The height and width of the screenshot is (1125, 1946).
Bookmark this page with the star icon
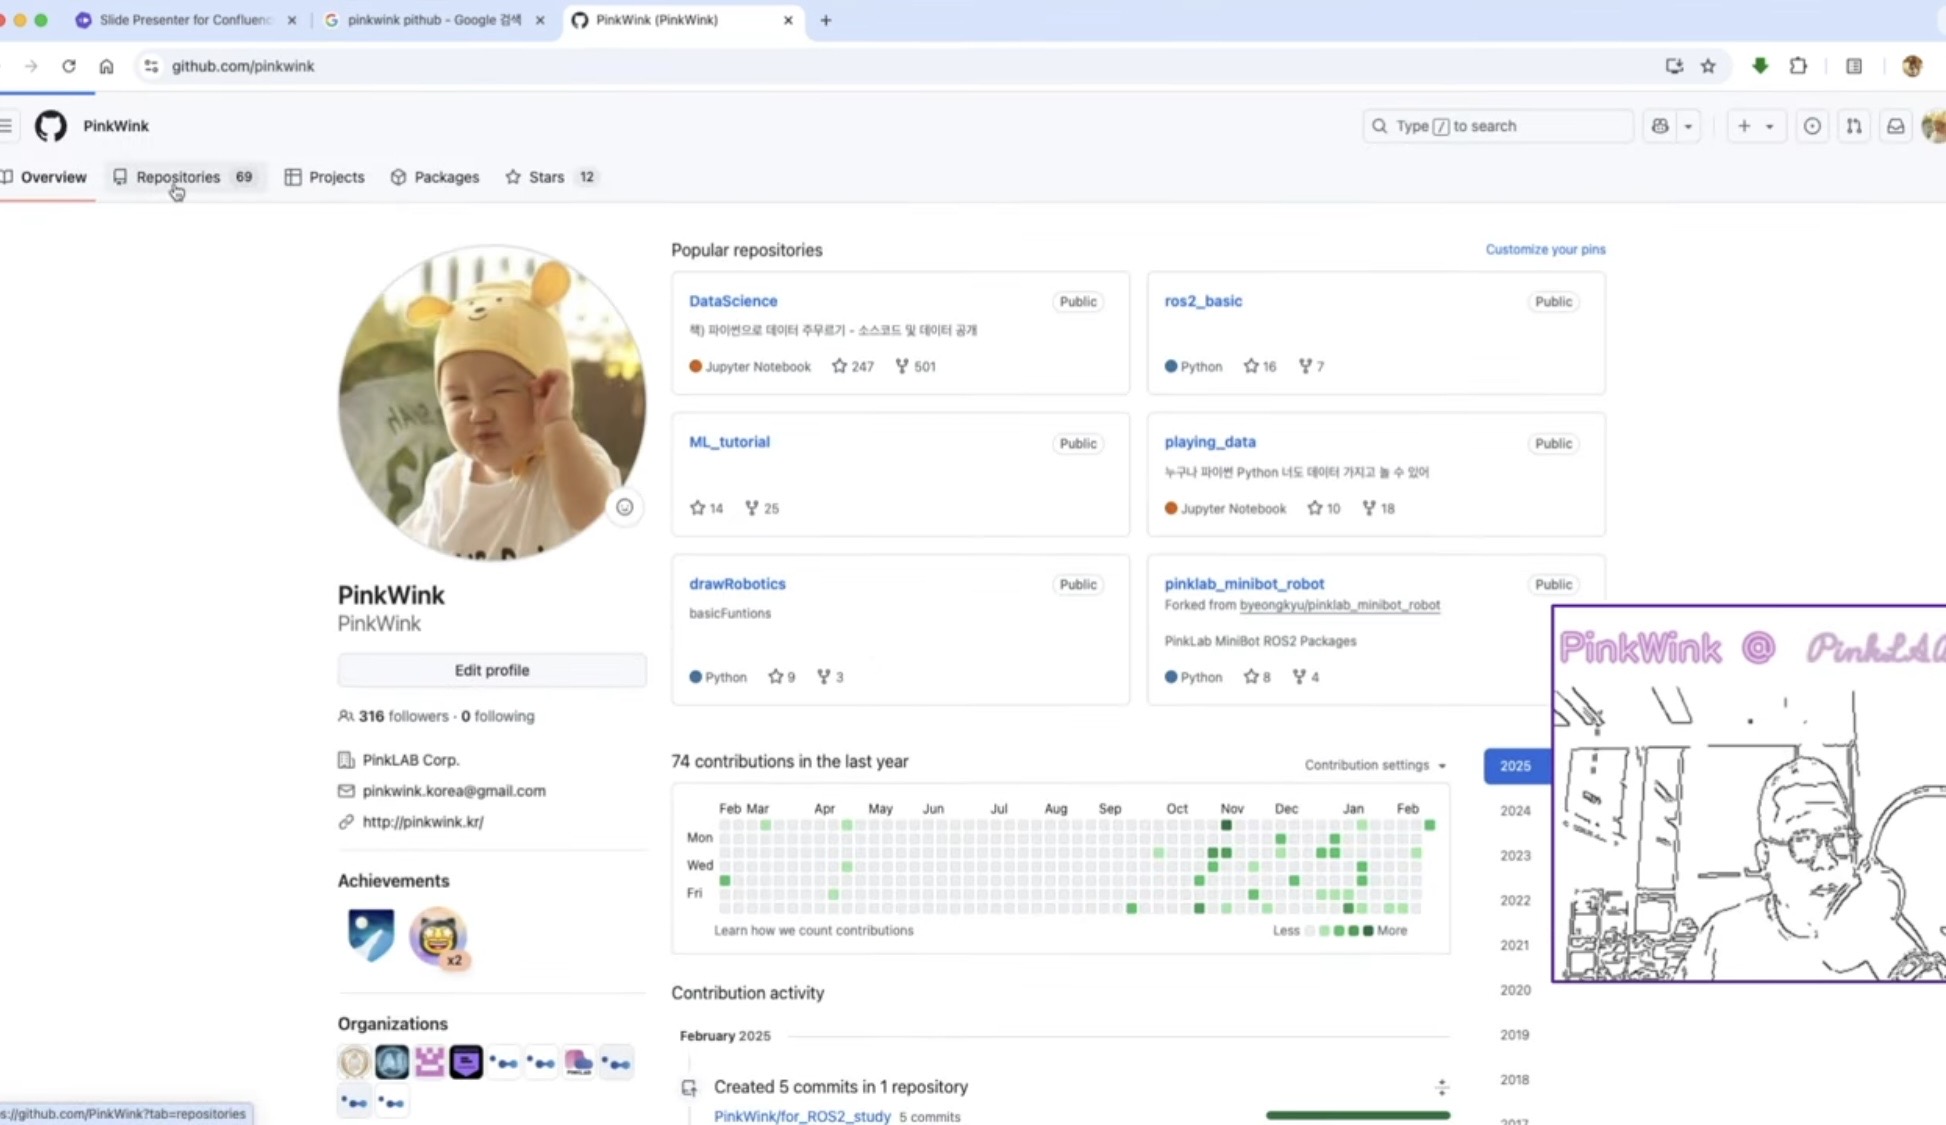(x=1708, y=66)
